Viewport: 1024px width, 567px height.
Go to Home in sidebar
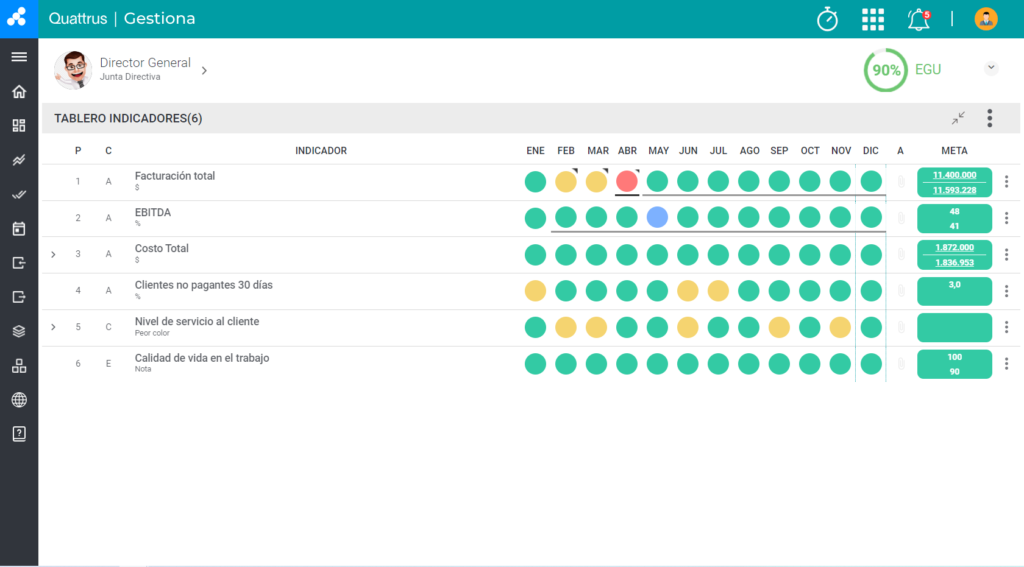tap(19, 91)
